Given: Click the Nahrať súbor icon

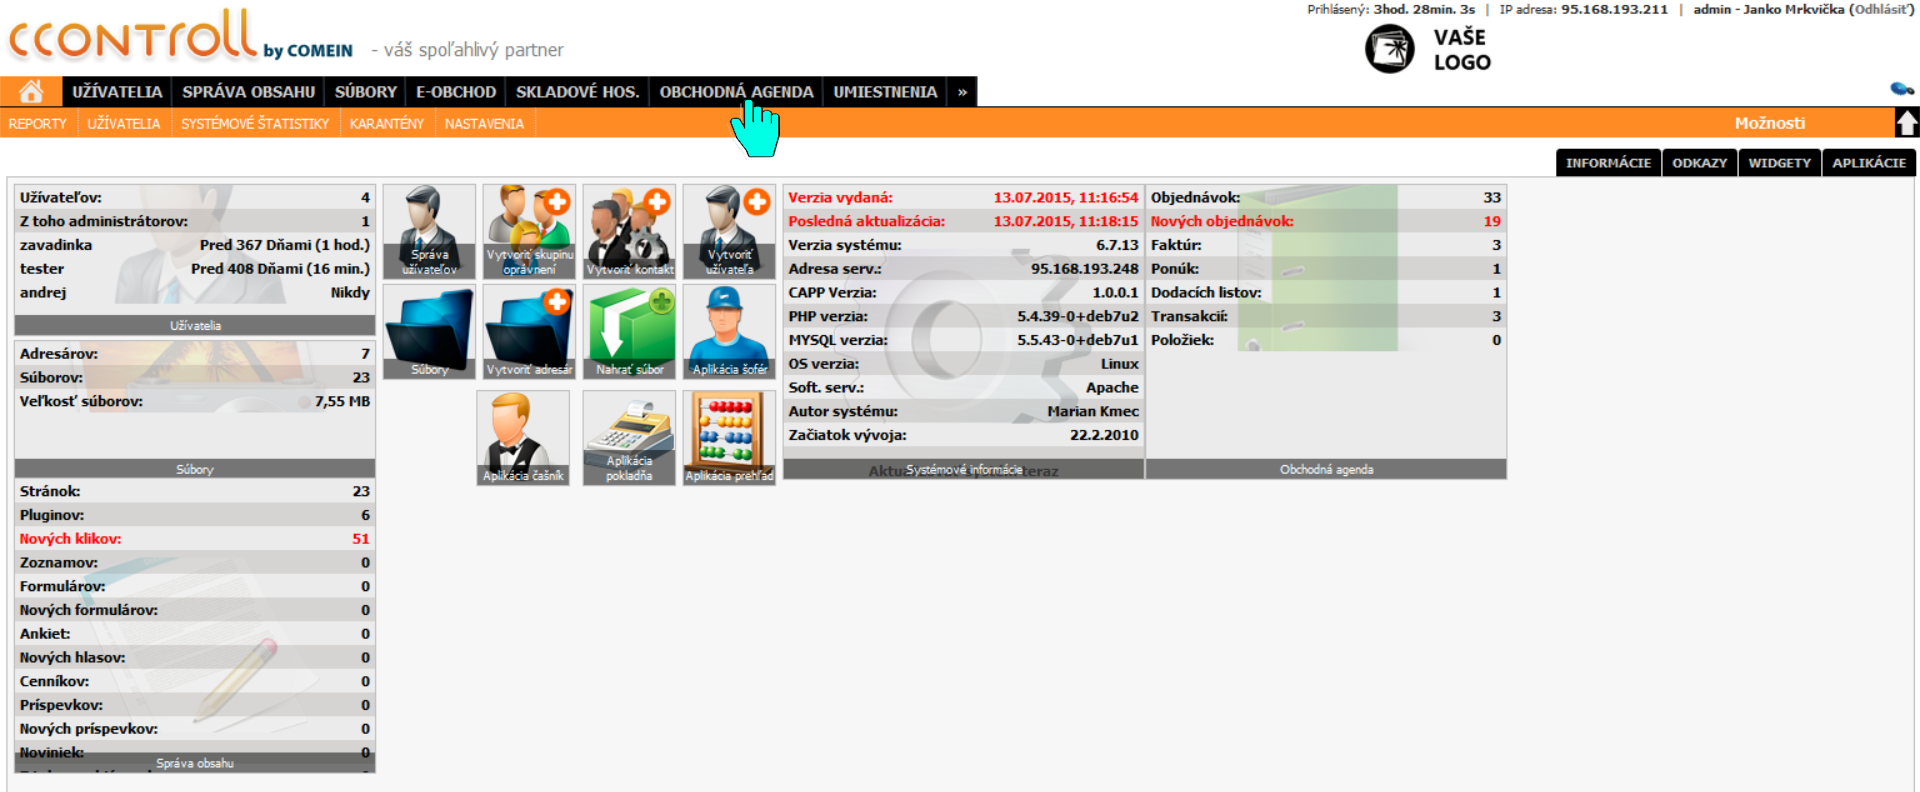Looking at the screenshot, I should (x=629, y=331).
